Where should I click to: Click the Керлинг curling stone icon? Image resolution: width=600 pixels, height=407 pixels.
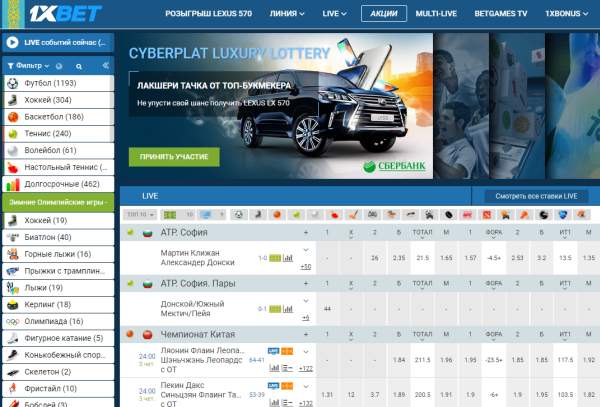coord(13,304)
